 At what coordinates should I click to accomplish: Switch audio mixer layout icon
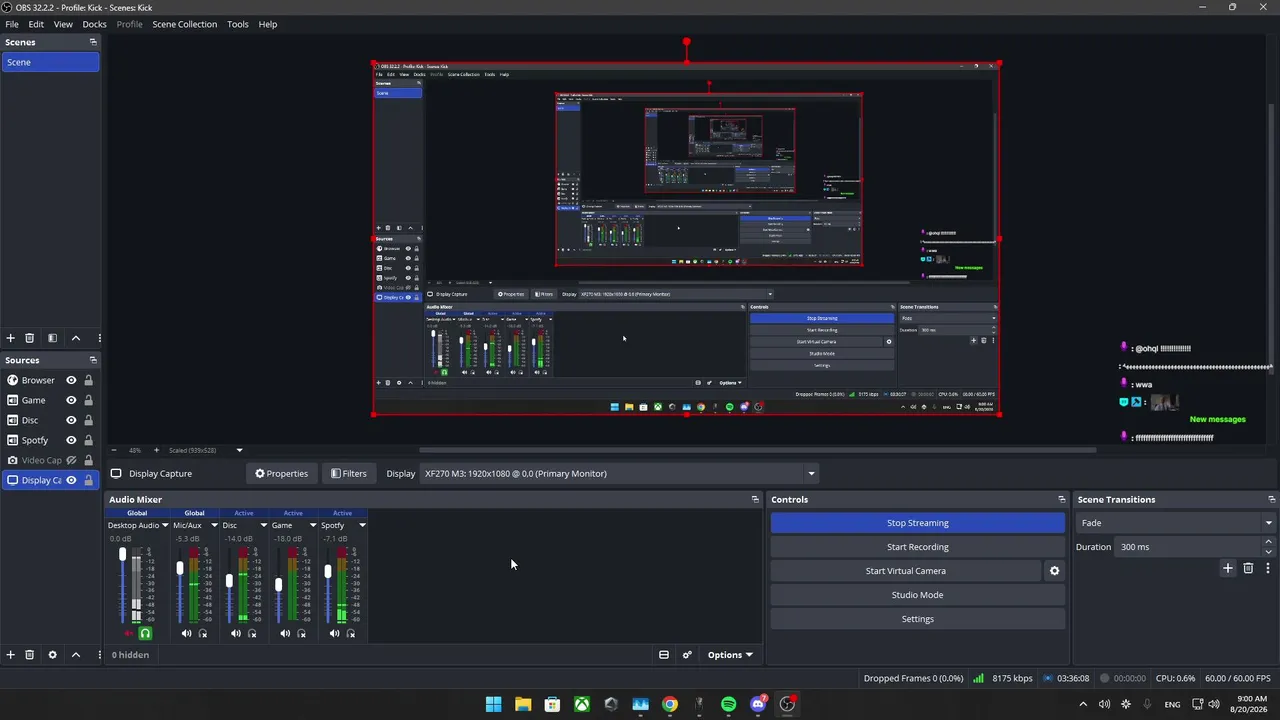pos(664,655)
